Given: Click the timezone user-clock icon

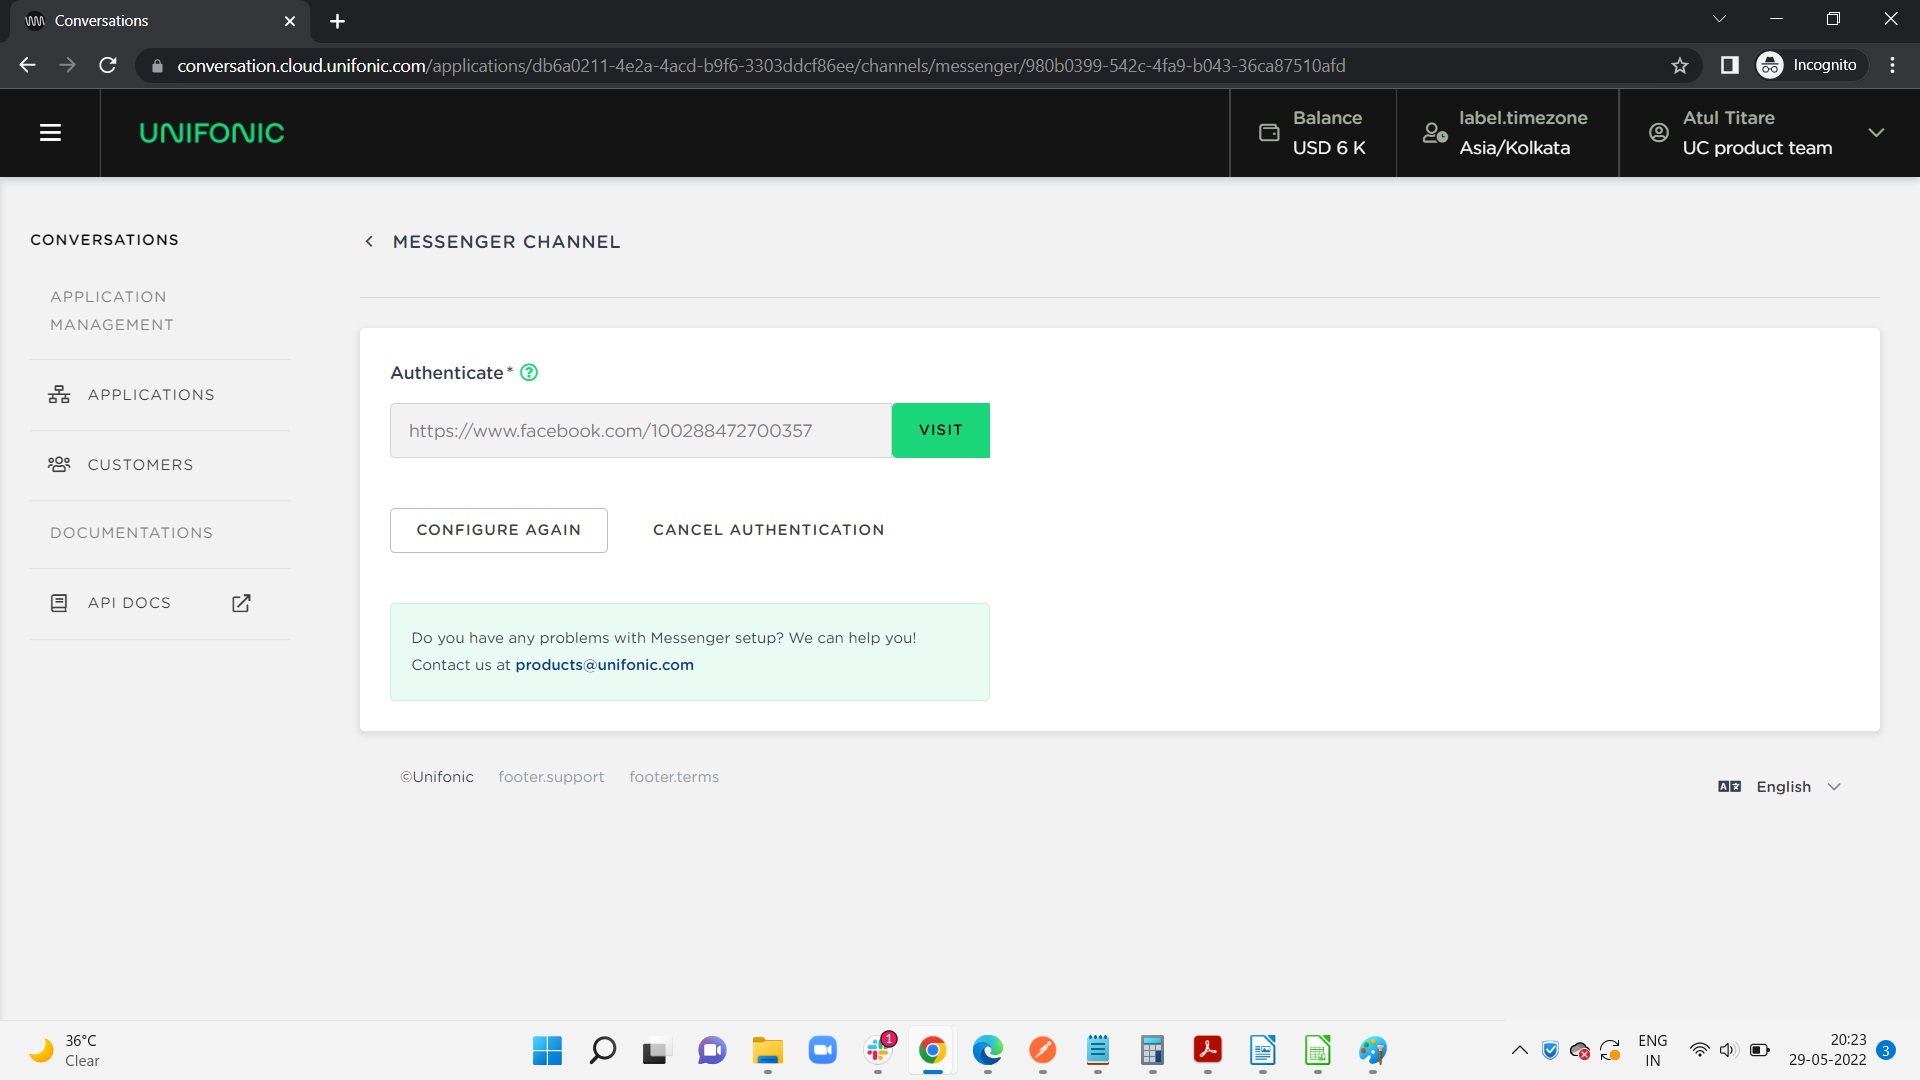Looking at the screenshot, I should click(x=1435, y=133).
